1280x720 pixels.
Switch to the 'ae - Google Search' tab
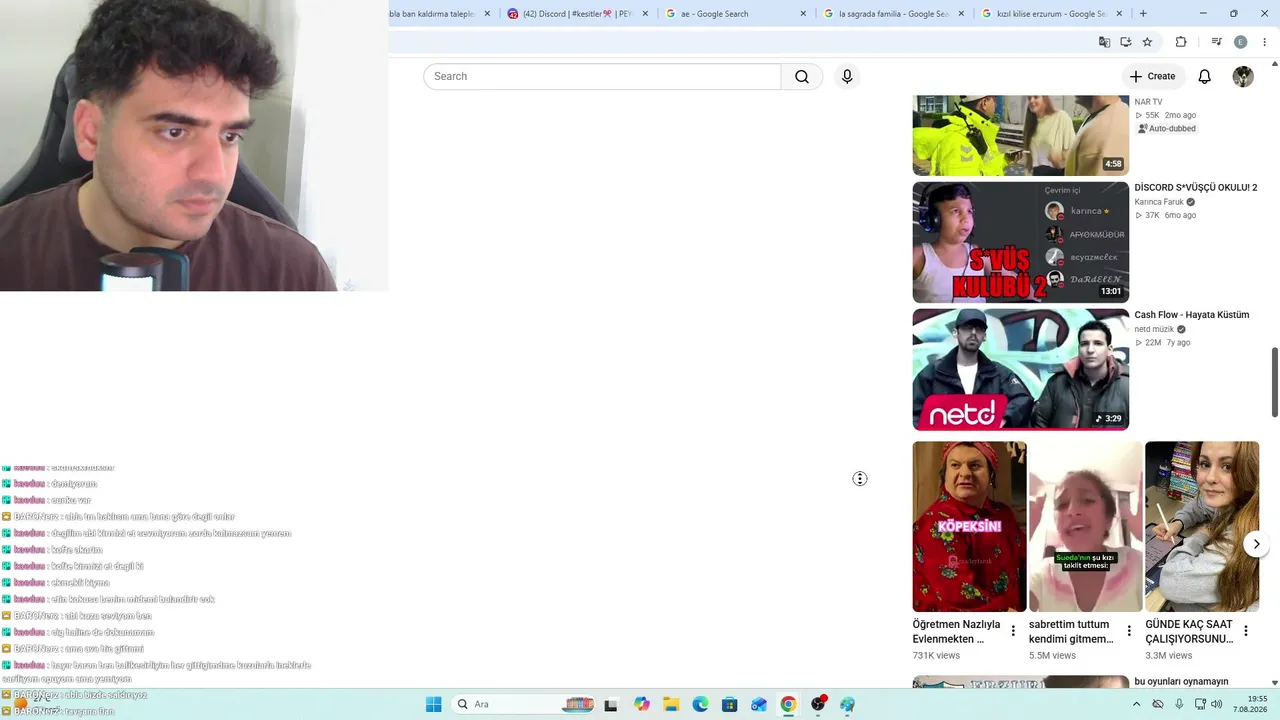pos(734,14)
